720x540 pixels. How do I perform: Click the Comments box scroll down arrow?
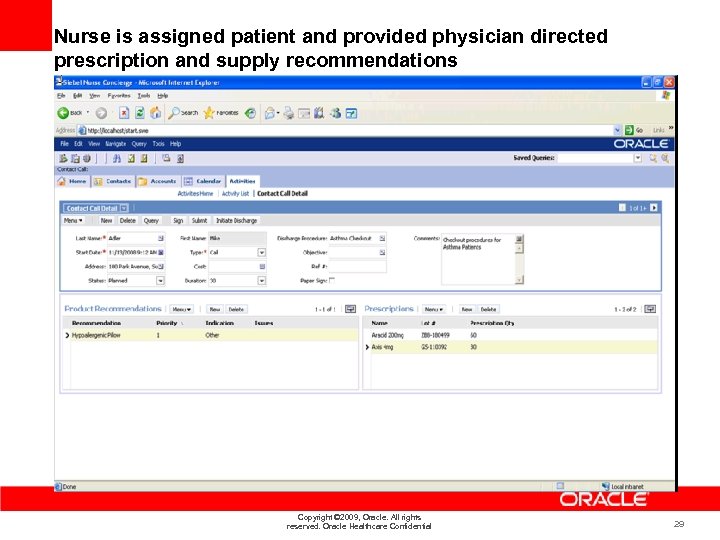point(519,280)
